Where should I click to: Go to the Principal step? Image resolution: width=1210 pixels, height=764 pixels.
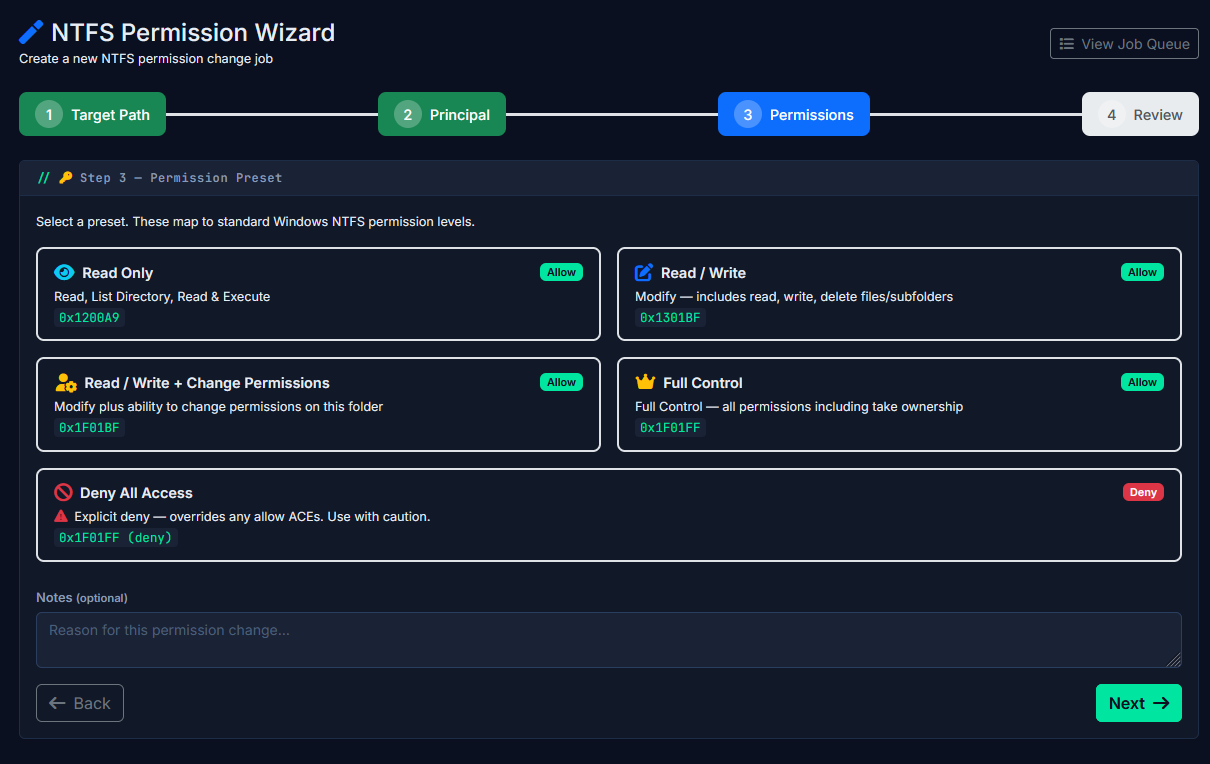tap(442, 114)
